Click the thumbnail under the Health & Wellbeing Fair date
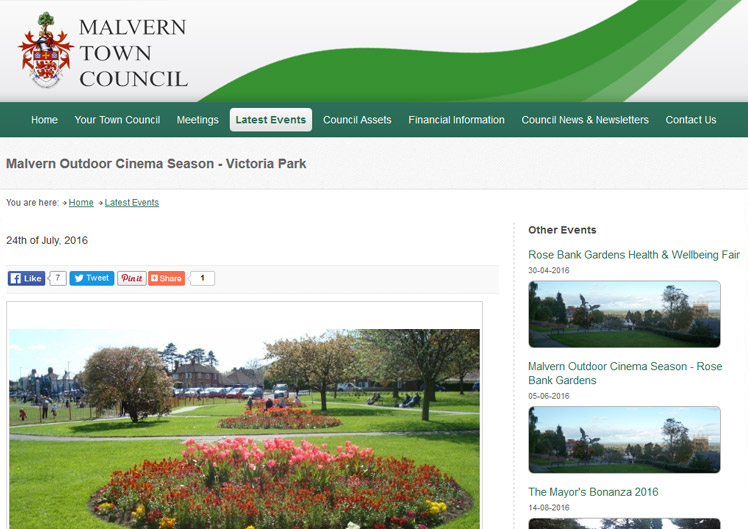The width and height of the screenshot is (748, 529). [624, 314]
